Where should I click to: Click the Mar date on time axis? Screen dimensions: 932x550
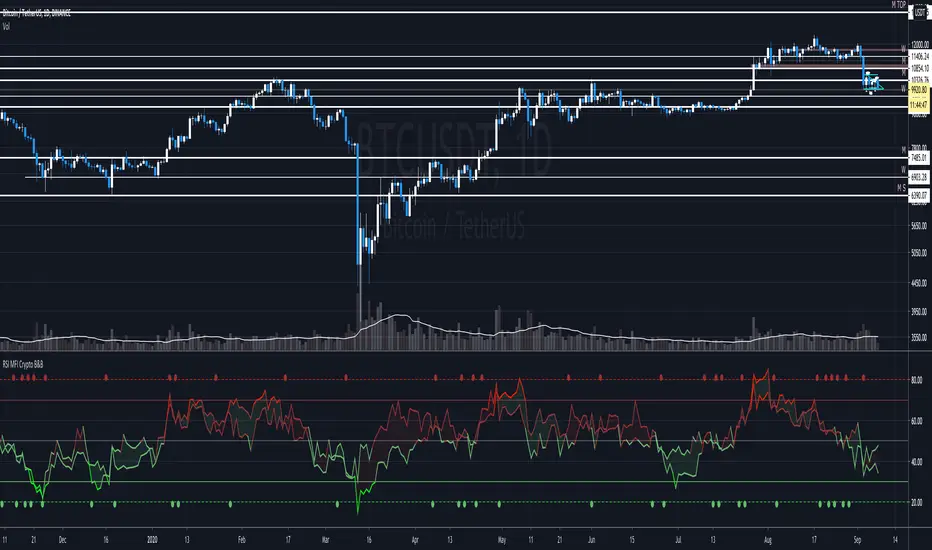325,540
